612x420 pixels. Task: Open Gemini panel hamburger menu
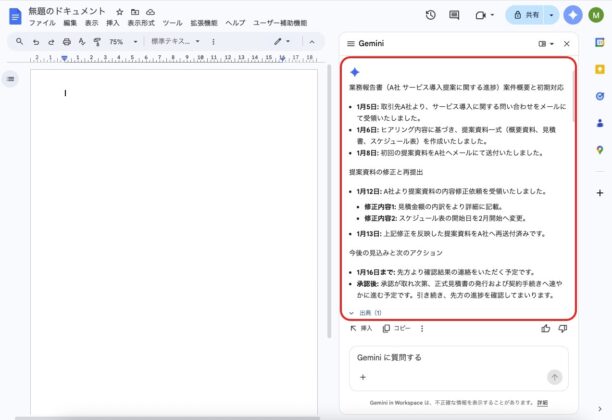coord(350,43)
